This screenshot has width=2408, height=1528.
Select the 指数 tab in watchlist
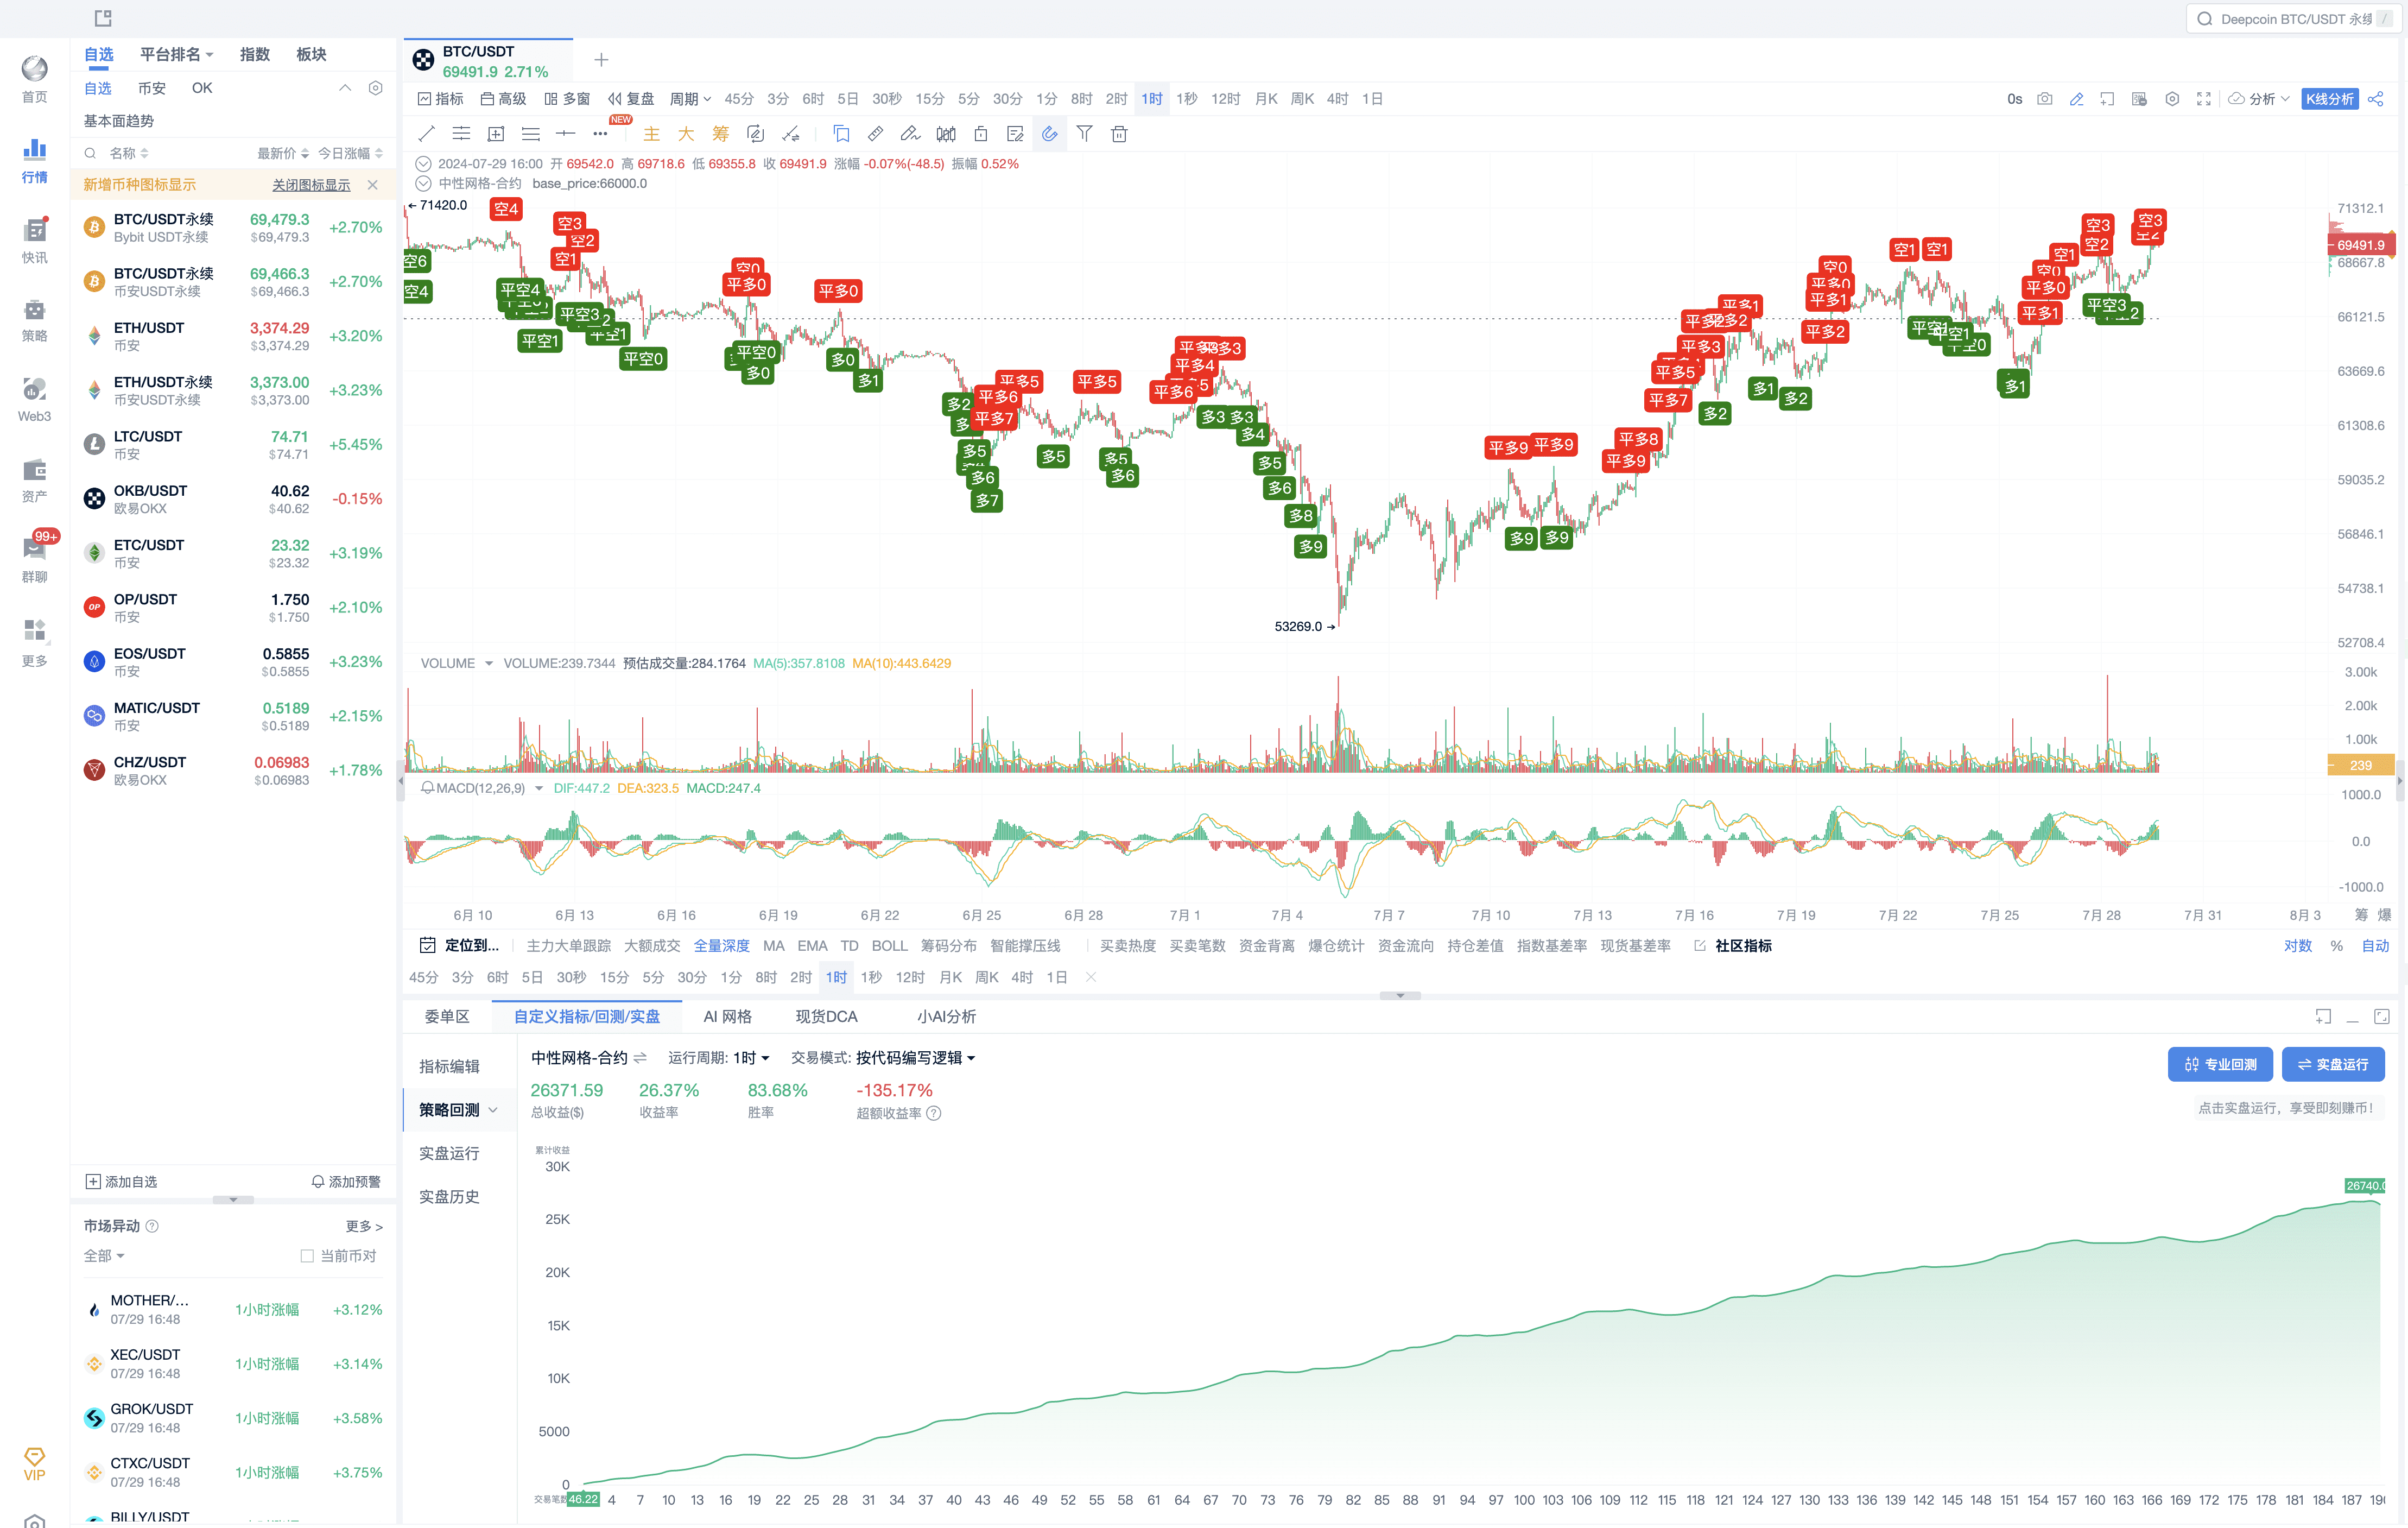(x=255, y=55)
